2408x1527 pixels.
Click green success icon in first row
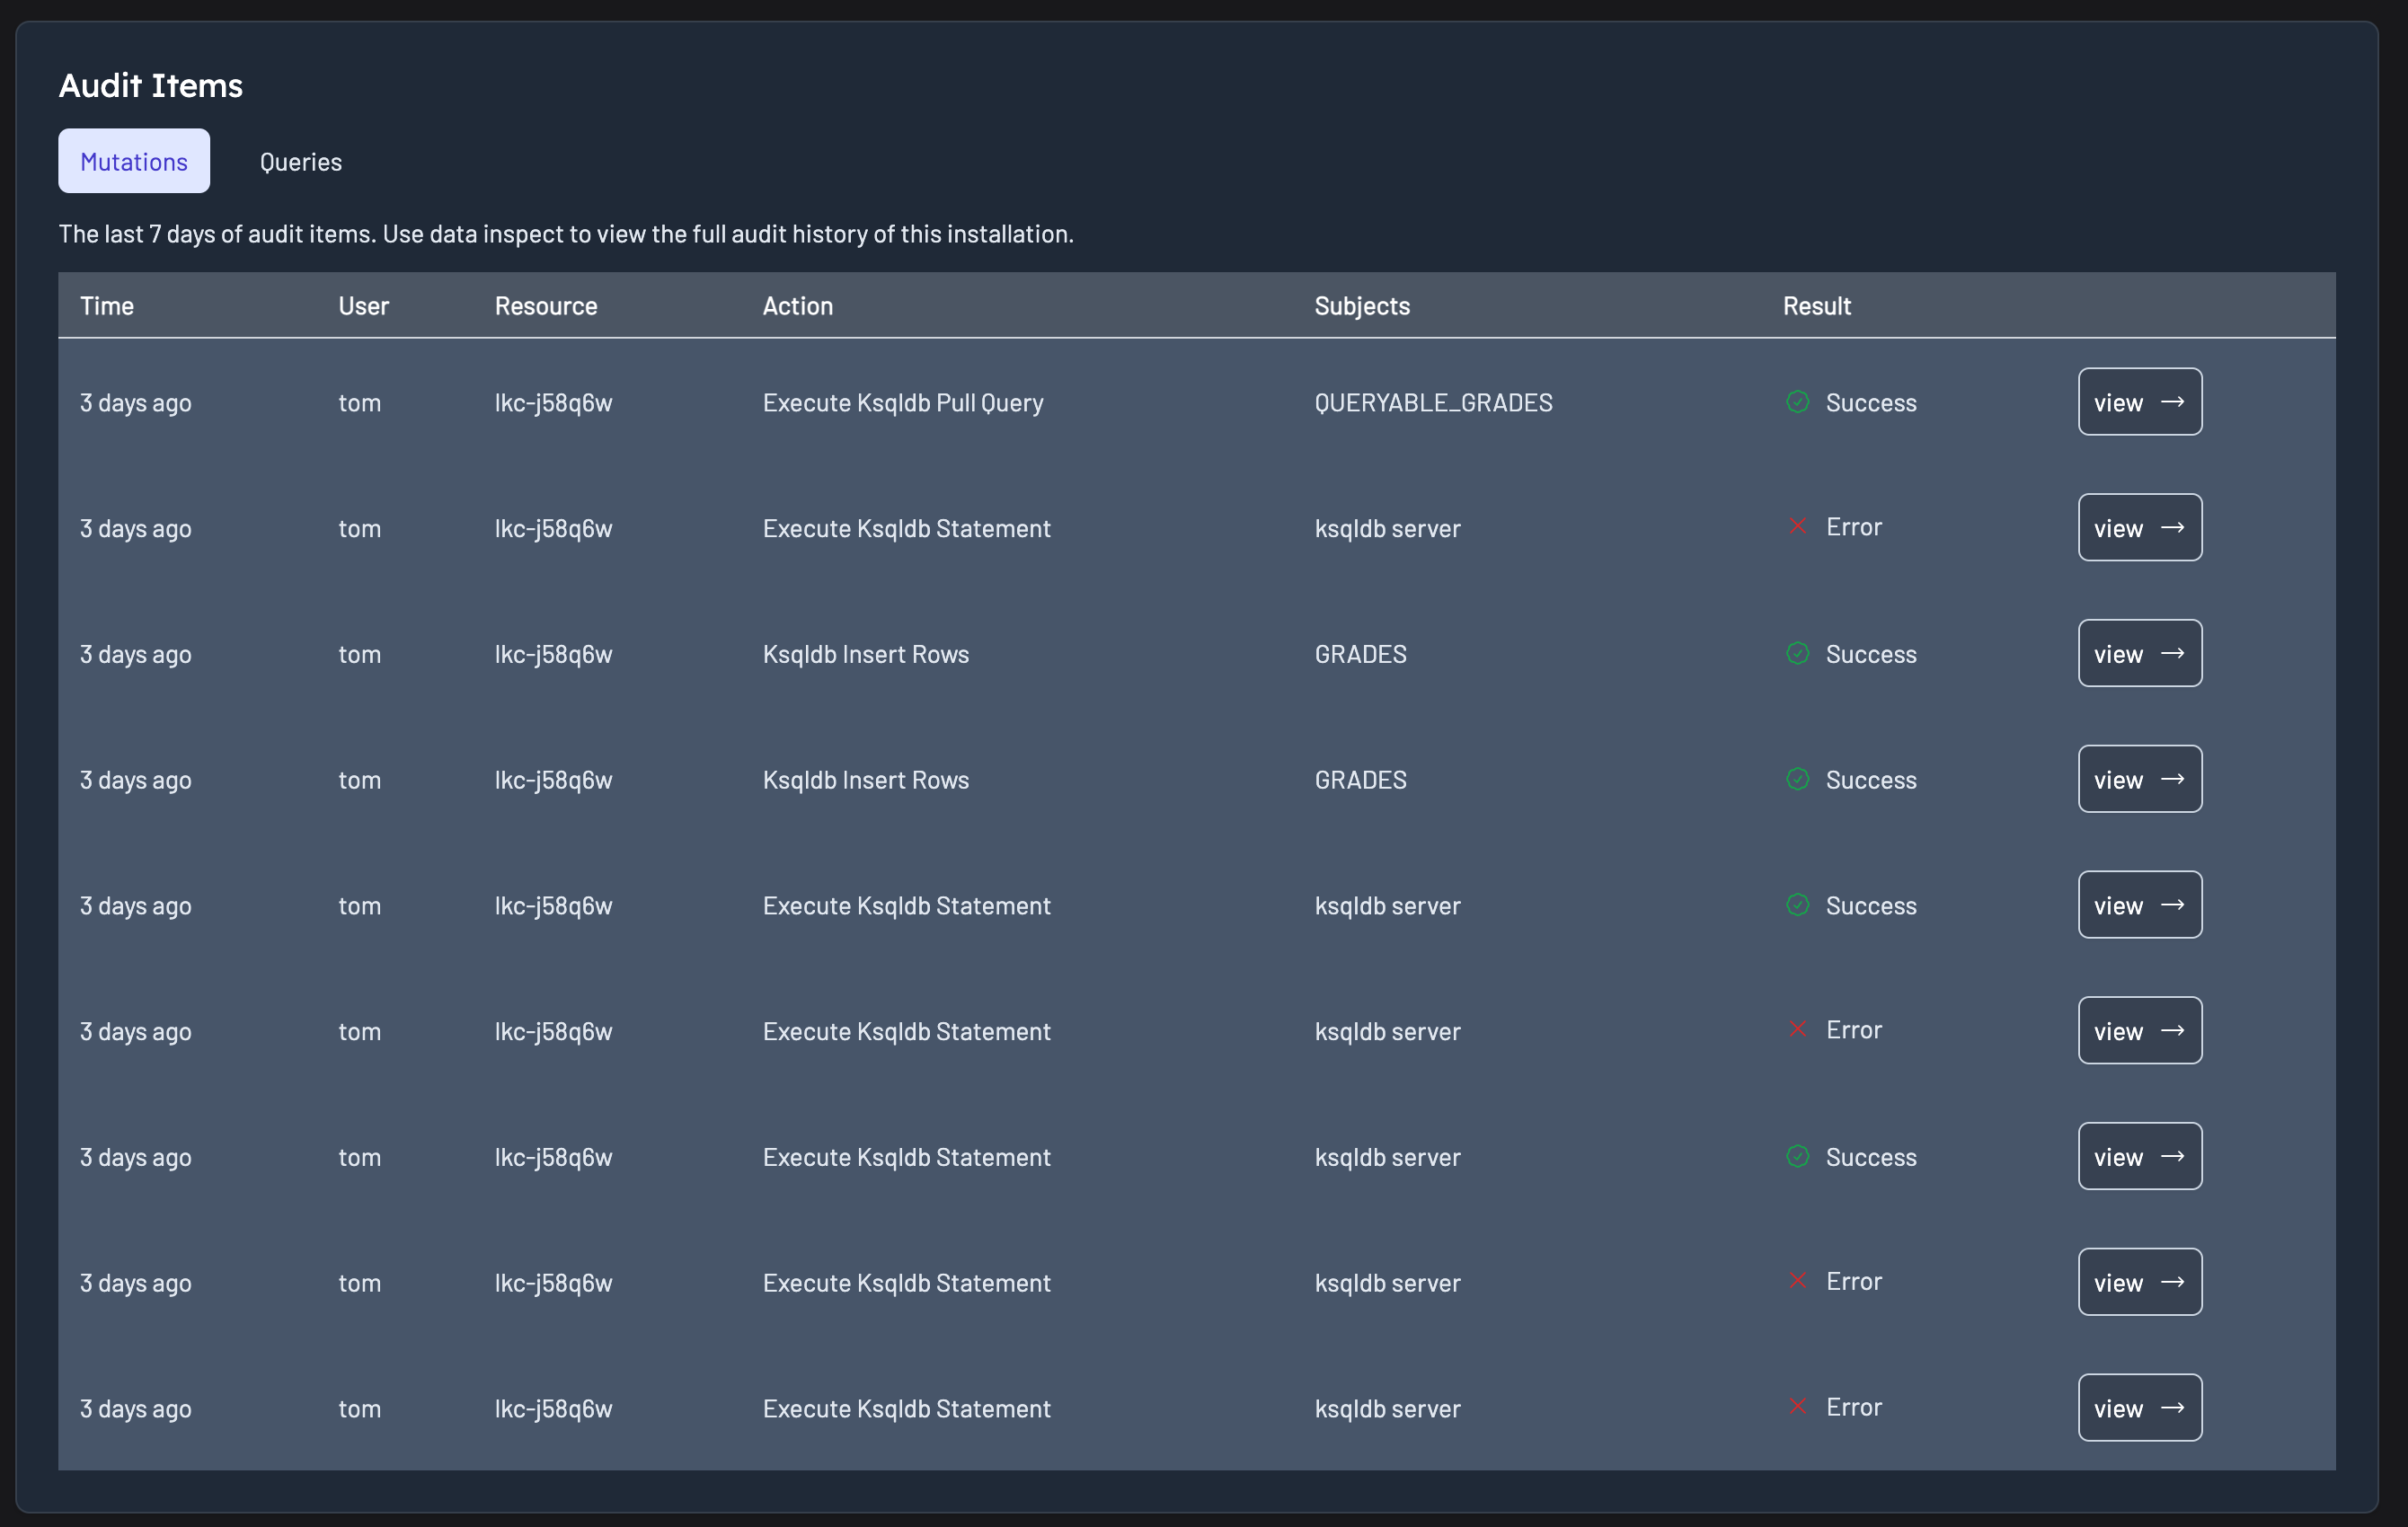(x=1797, y=402)
